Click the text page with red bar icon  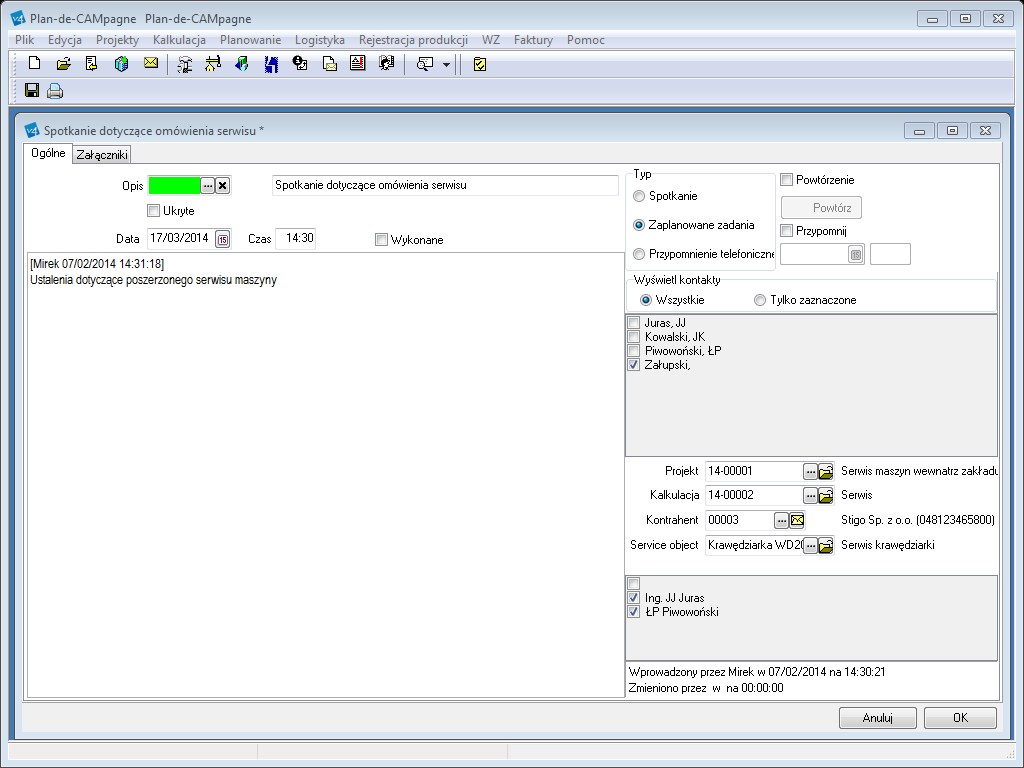pos(357,63)
